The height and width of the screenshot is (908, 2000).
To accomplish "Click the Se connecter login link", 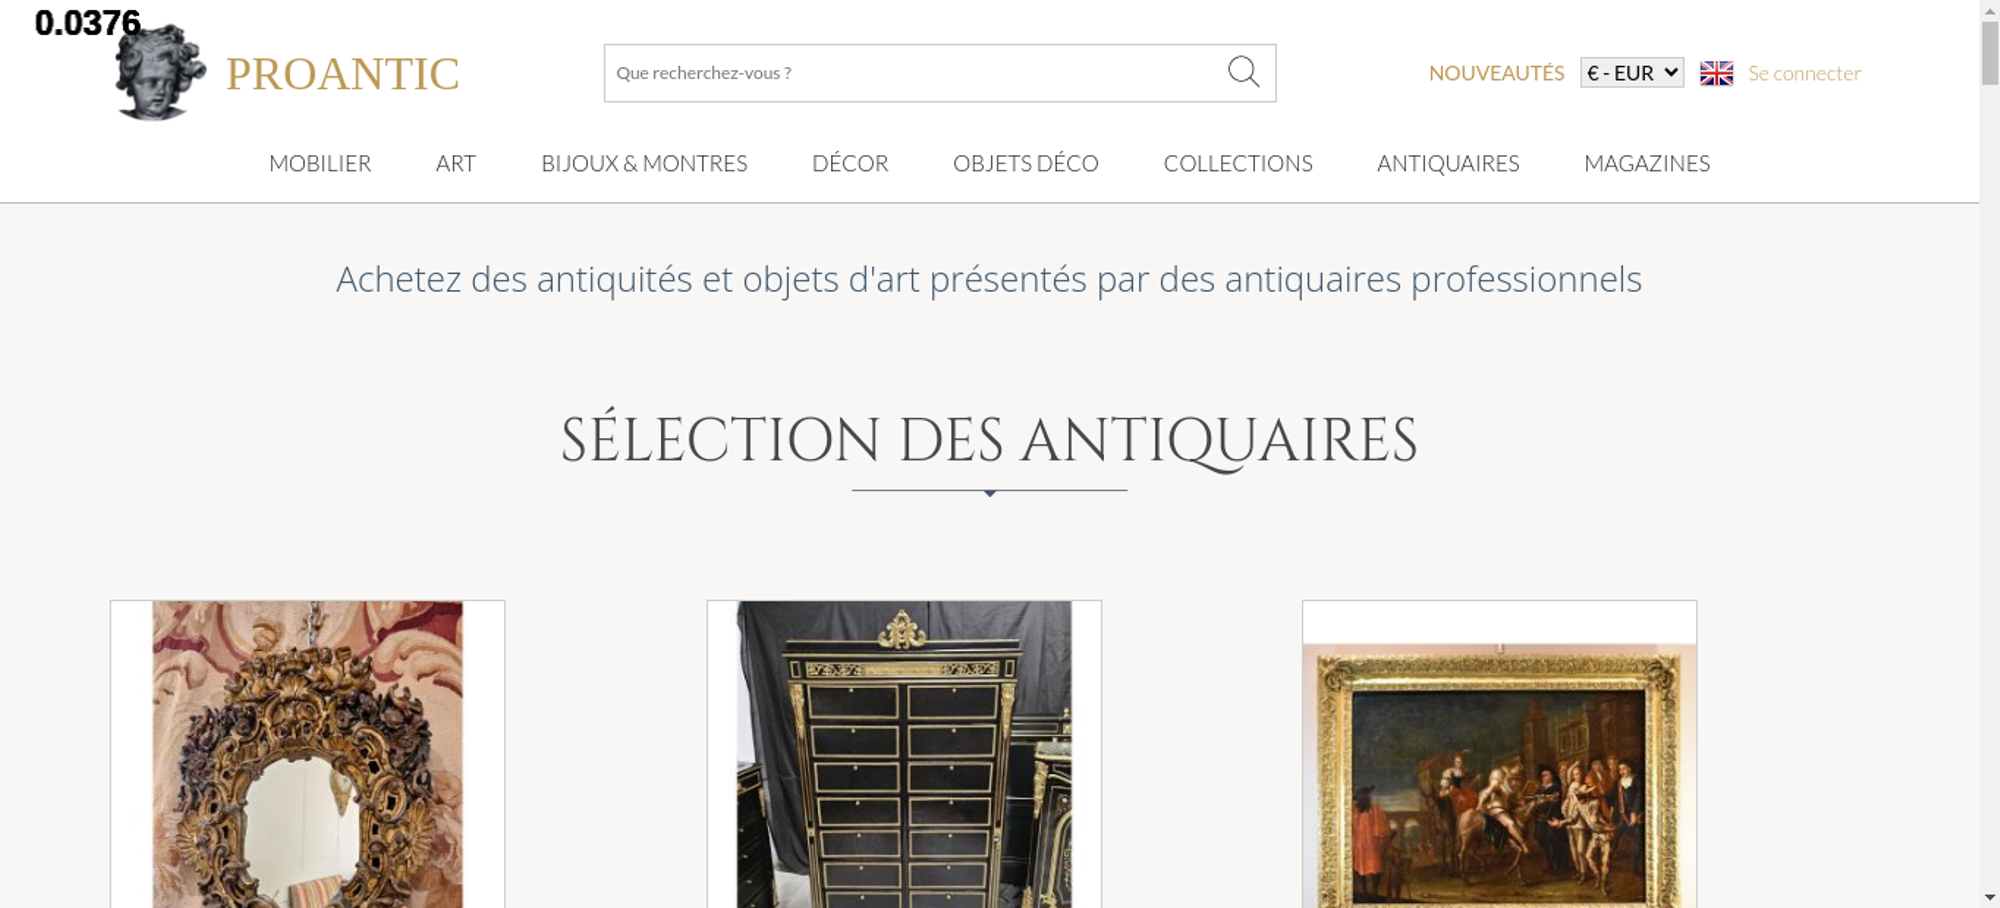I will point(1804,73).
